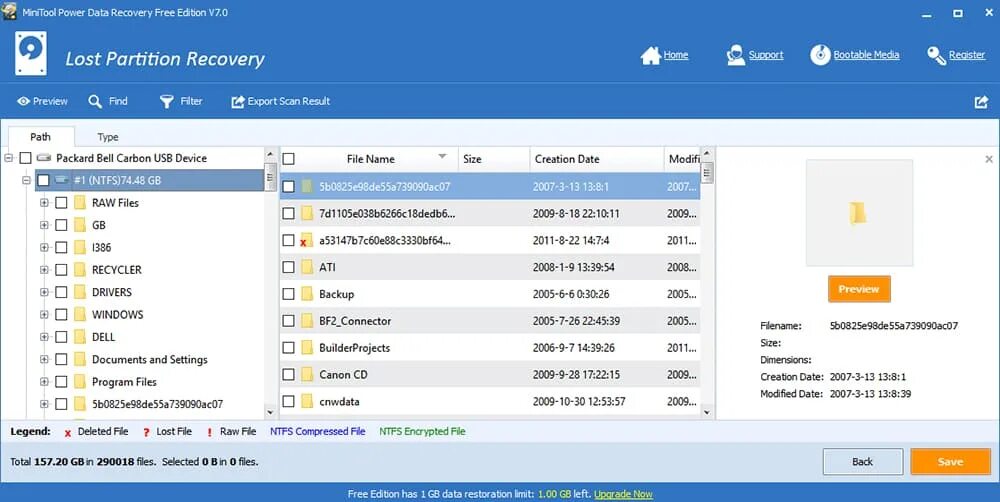Click the Export Scan Result icon

(238, 101)
